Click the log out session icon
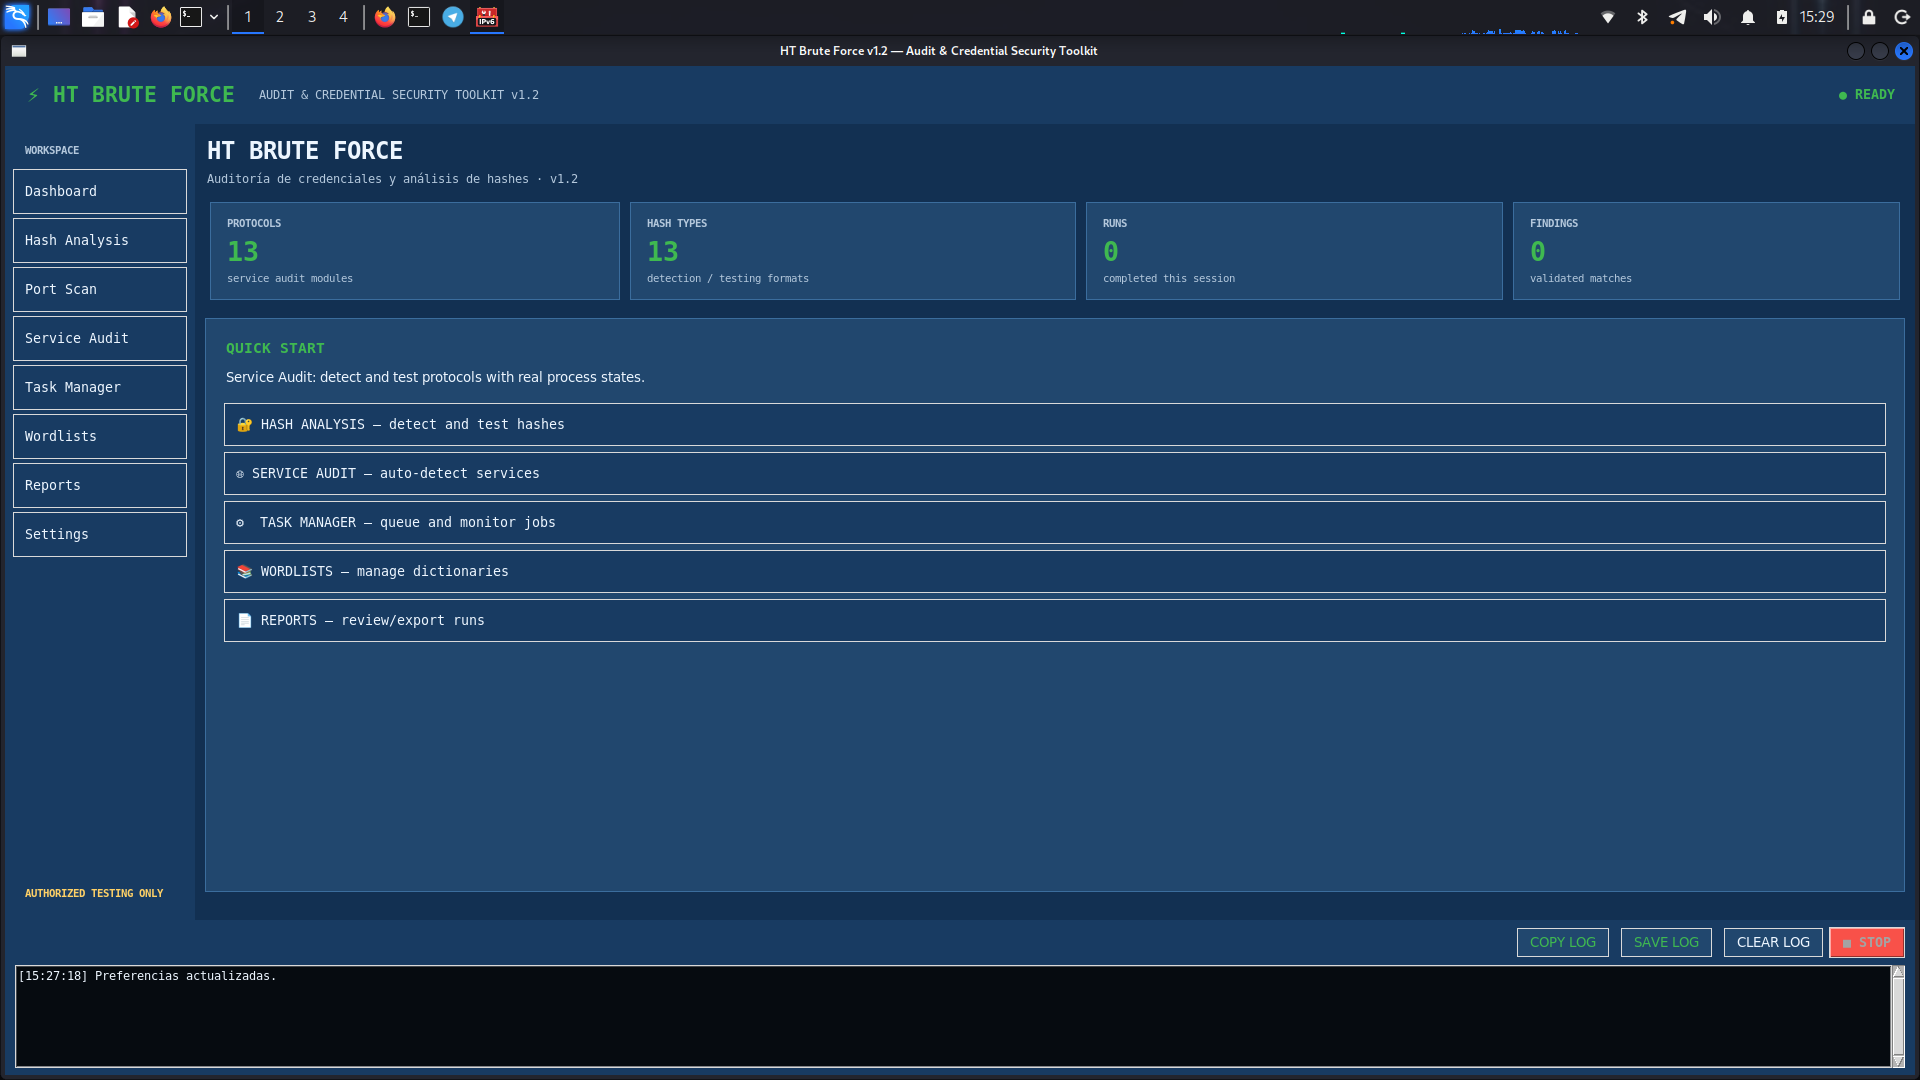The image size is (1920, 1080). [1902, 17]
